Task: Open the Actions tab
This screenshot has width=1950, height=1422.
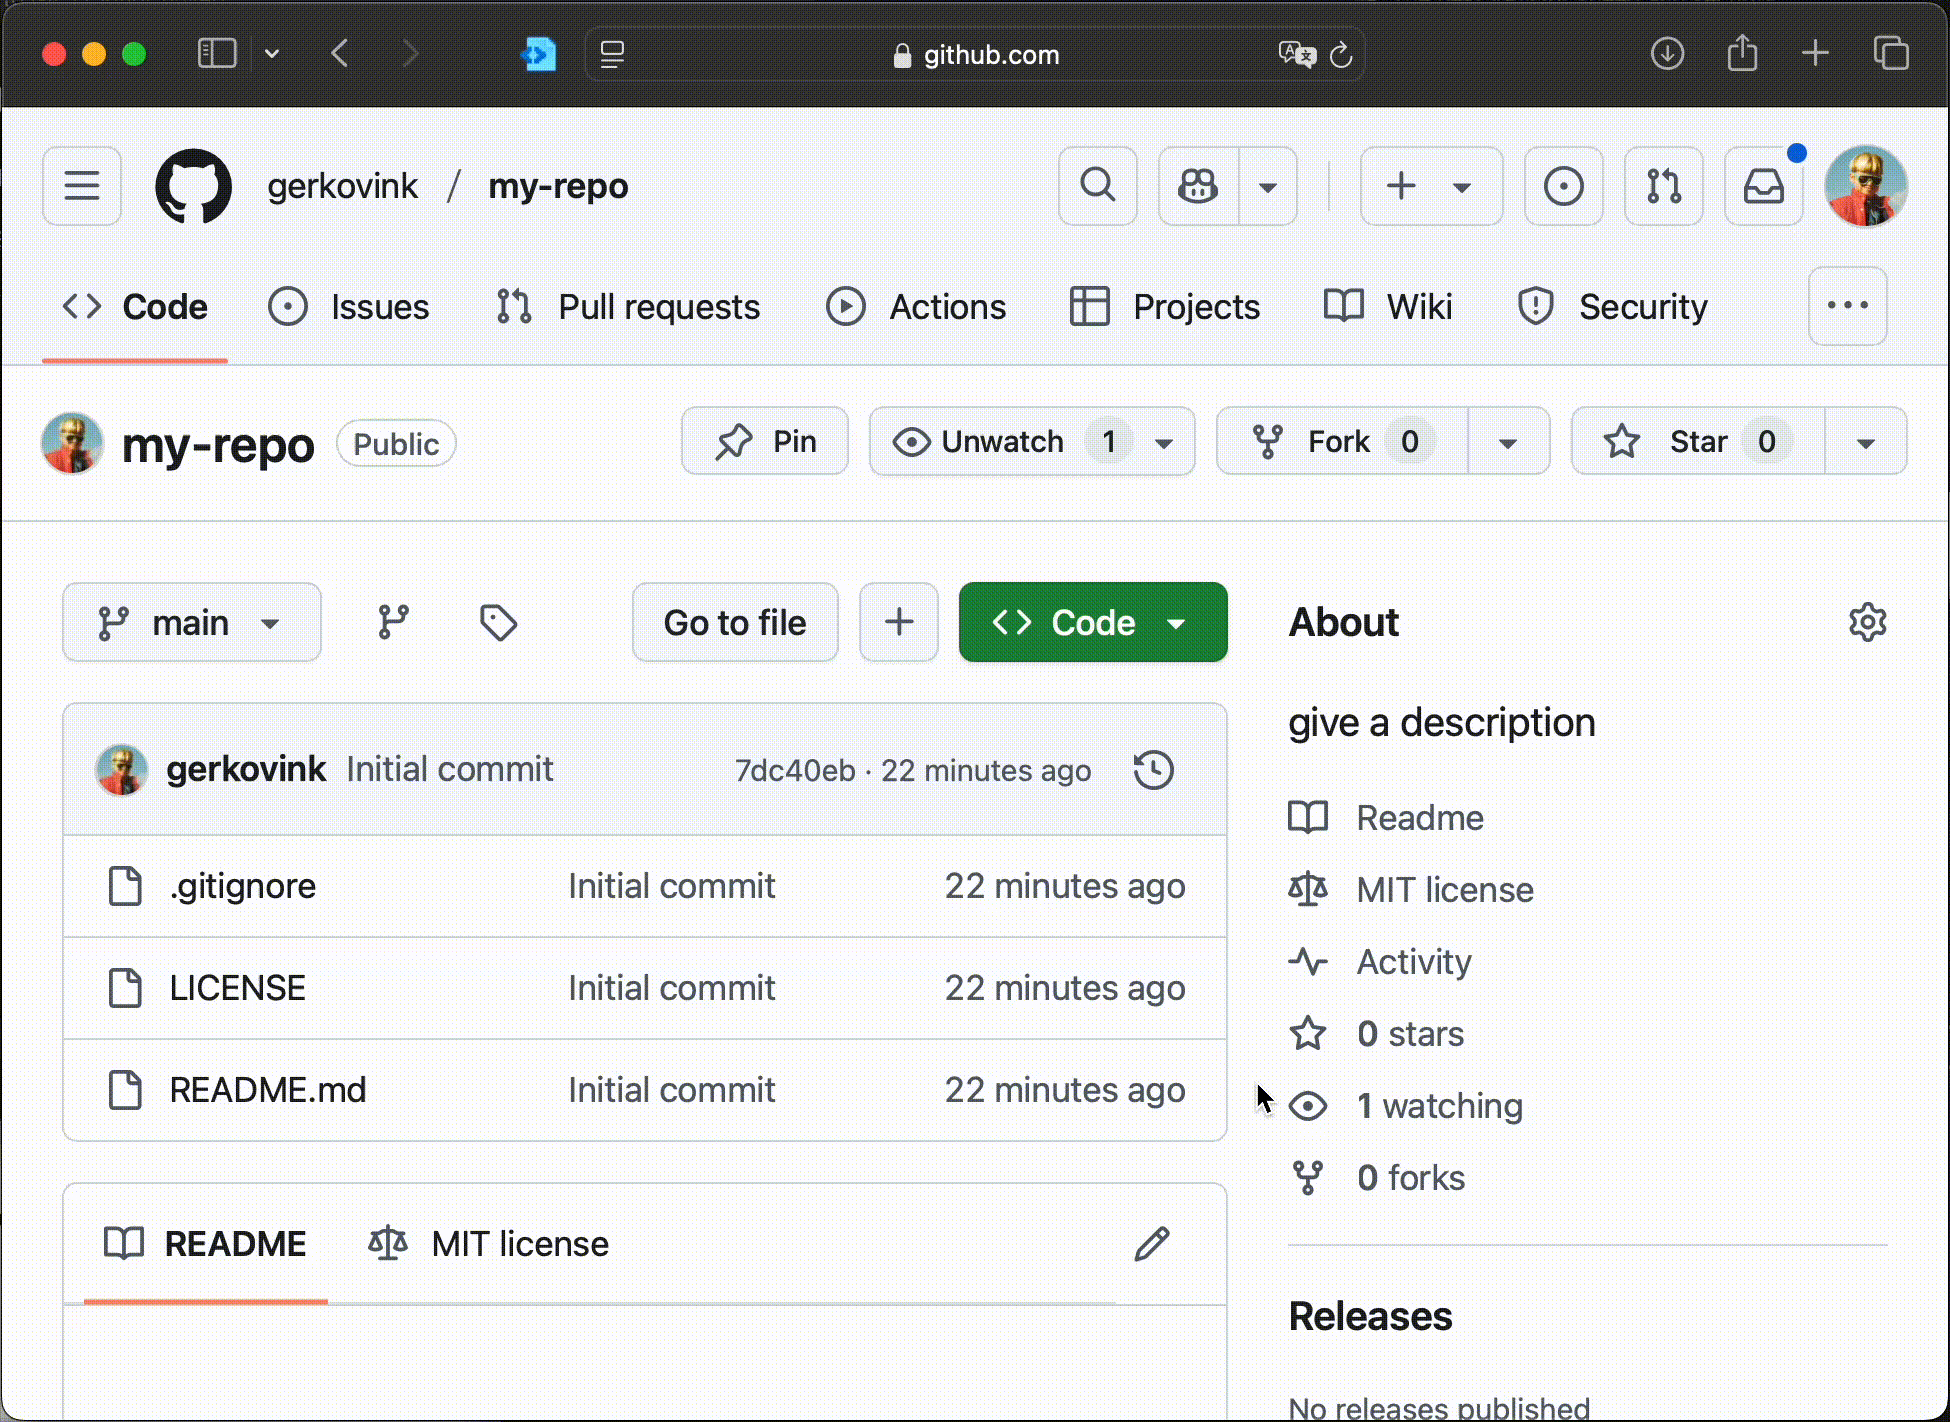Action: tap(916, 307)
